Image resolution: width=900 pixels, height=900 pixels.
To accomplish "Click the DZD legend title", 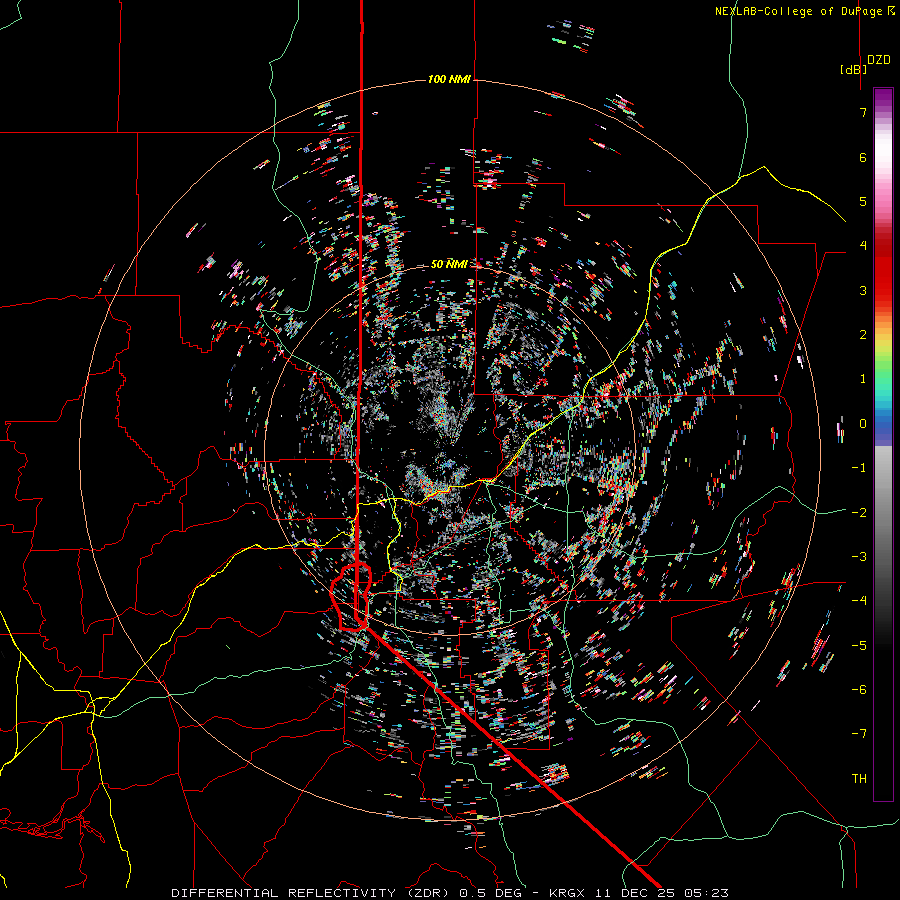I will click(879, 60).
